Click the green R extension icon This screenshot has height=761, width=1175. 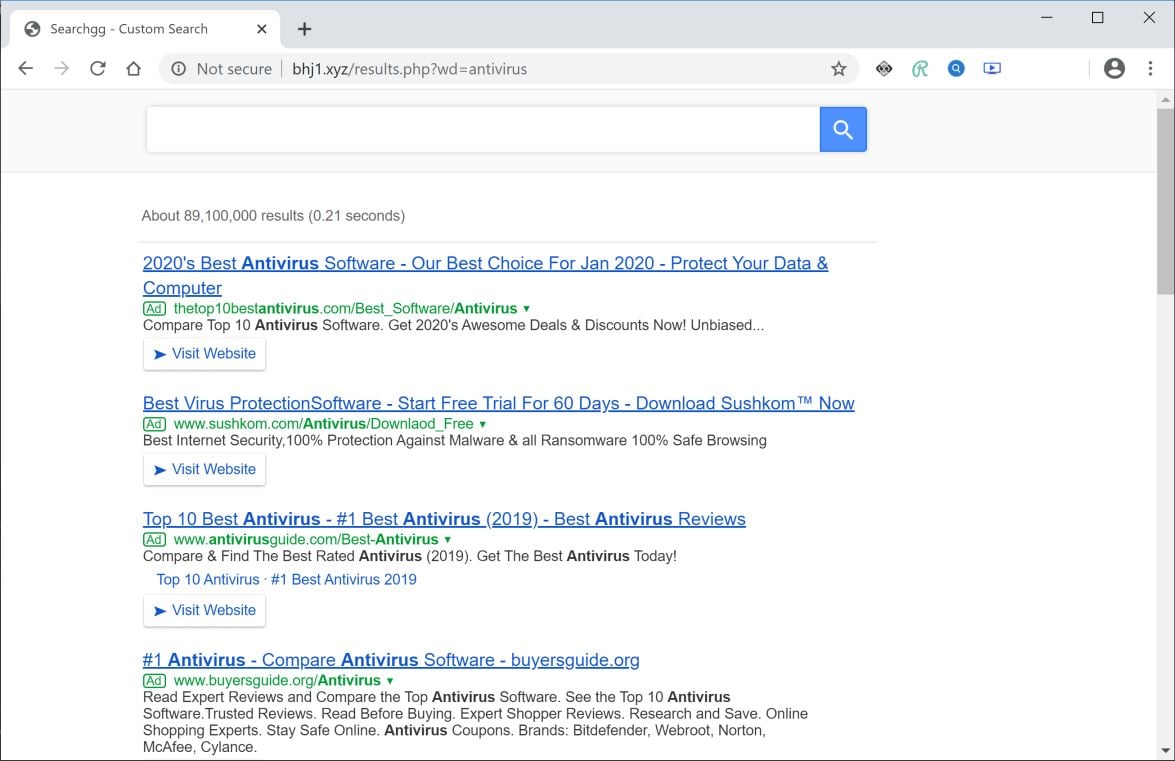click(920, 69)
